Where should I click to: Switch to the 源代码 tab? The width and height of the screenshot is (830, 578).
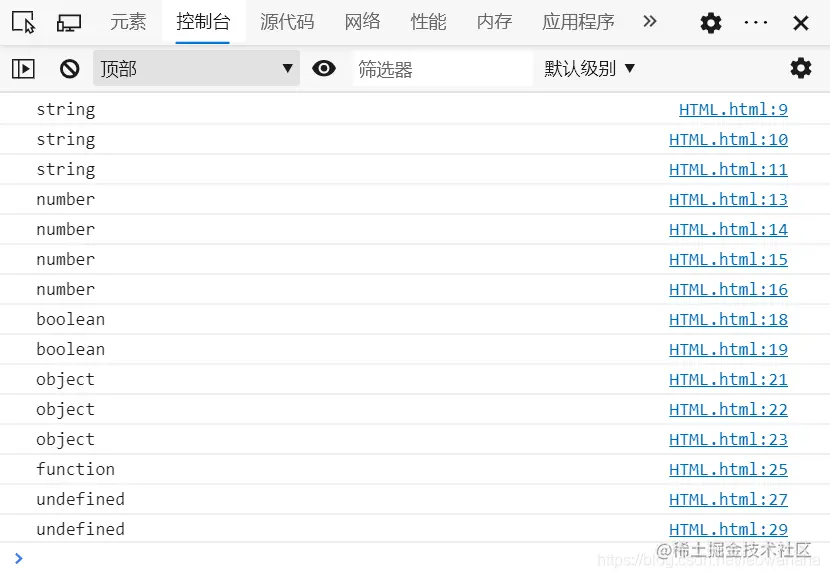tap(287, 22)
